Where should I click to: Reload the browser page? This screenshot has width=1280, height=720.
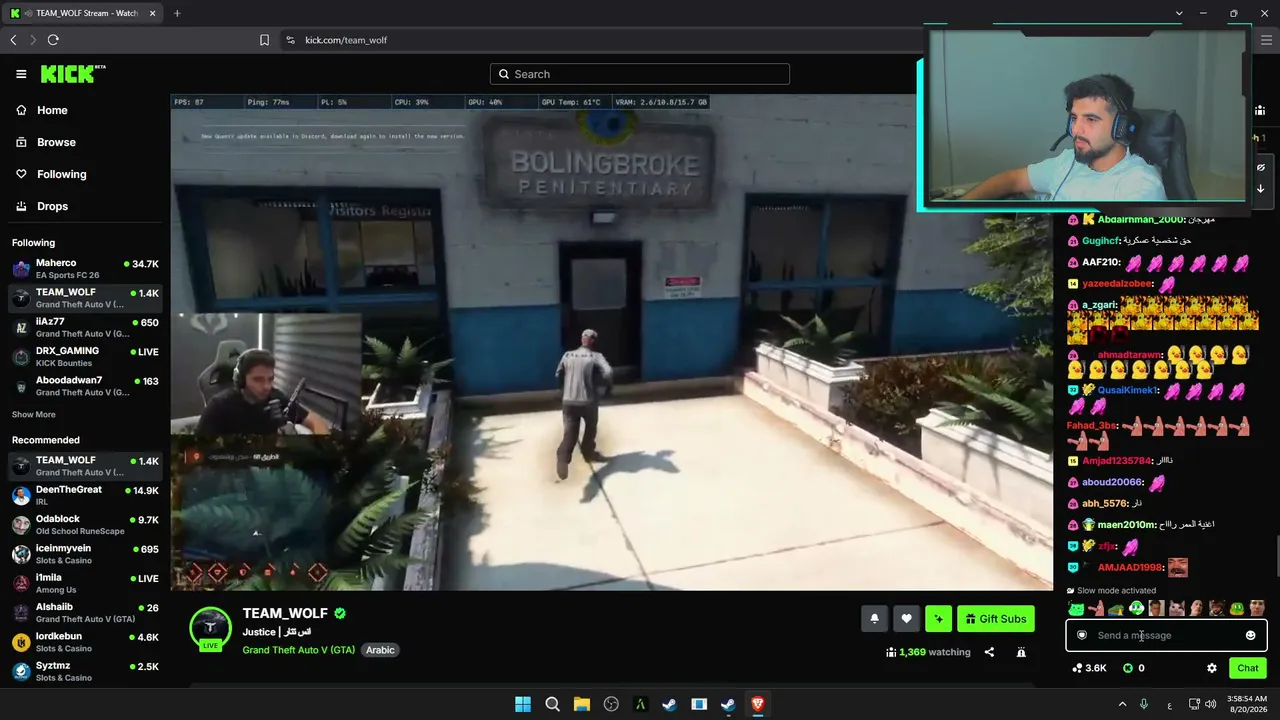53,40
